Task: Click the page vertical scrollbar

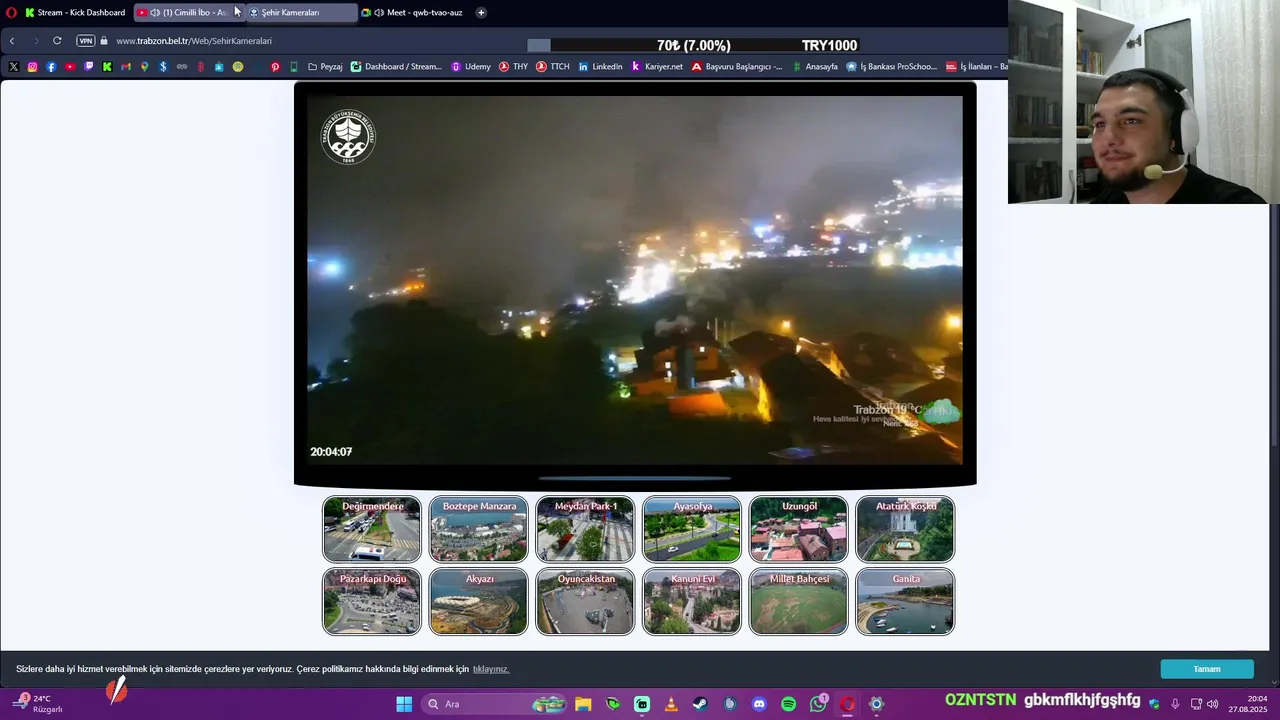Action: pos(1274,325)
